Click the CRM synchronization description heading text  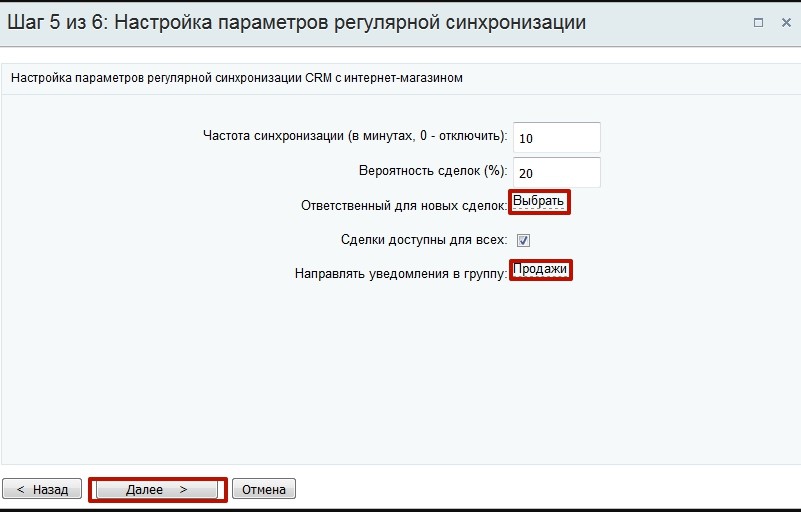236,77
